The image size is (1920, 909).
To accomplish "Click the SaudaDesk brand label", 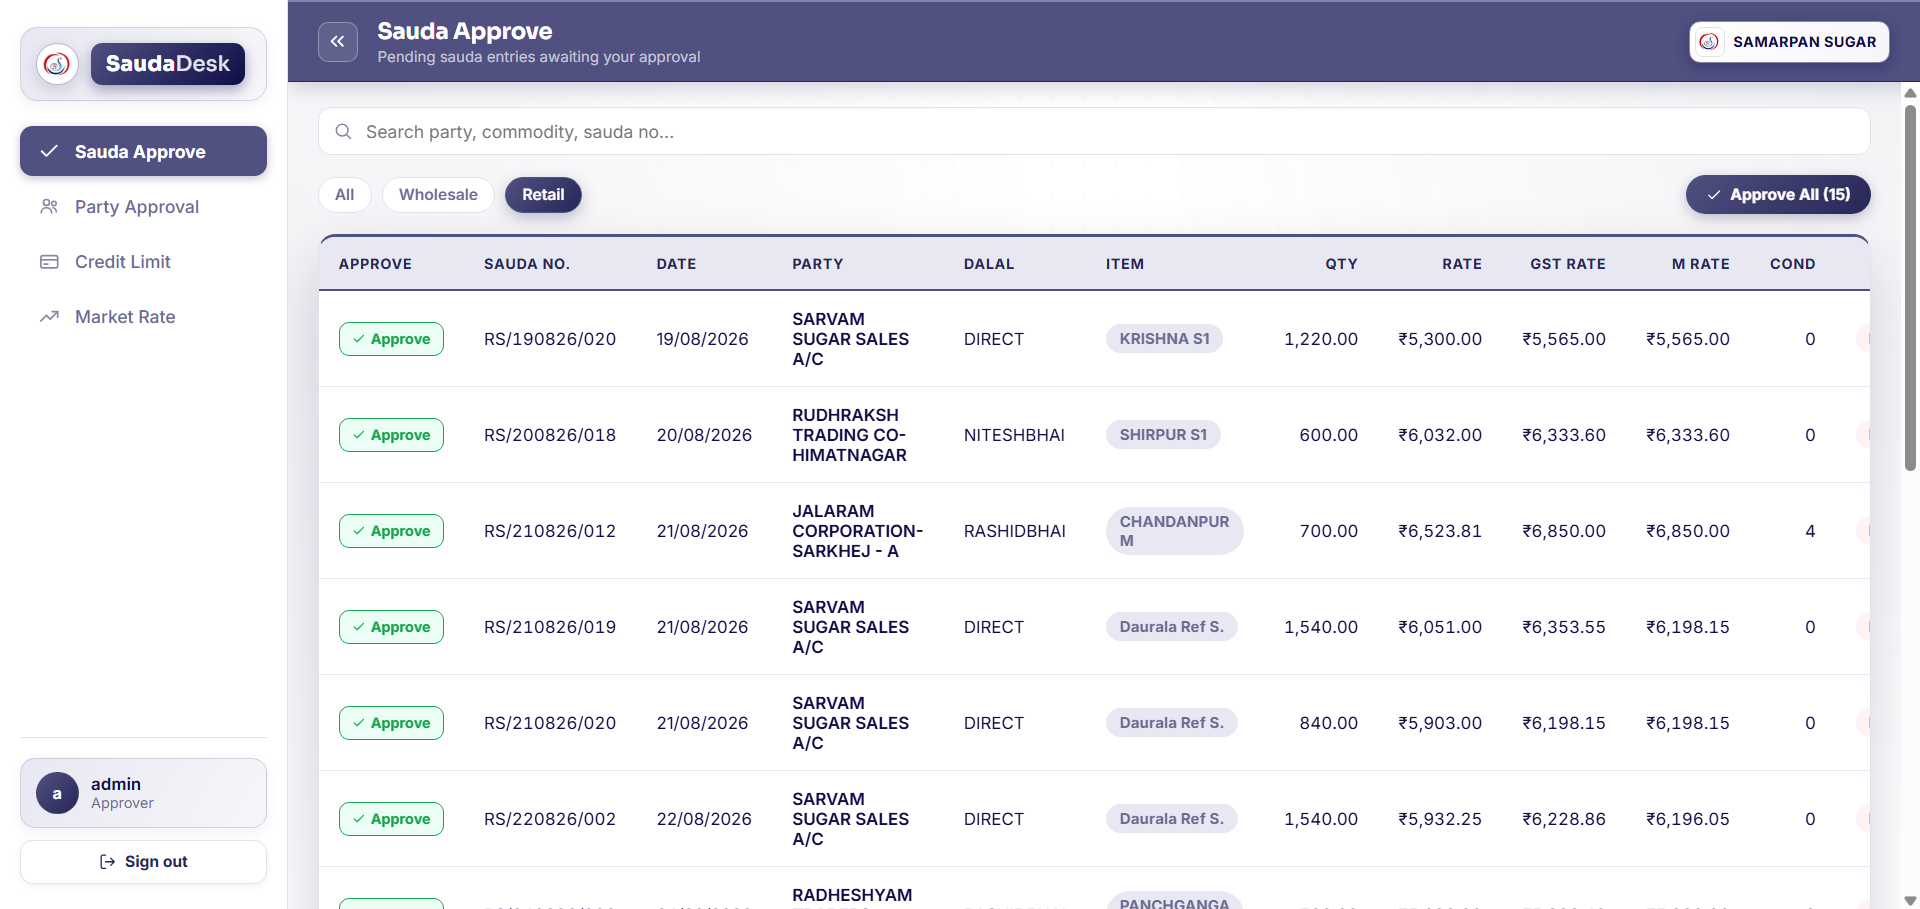I will point(168,64).
